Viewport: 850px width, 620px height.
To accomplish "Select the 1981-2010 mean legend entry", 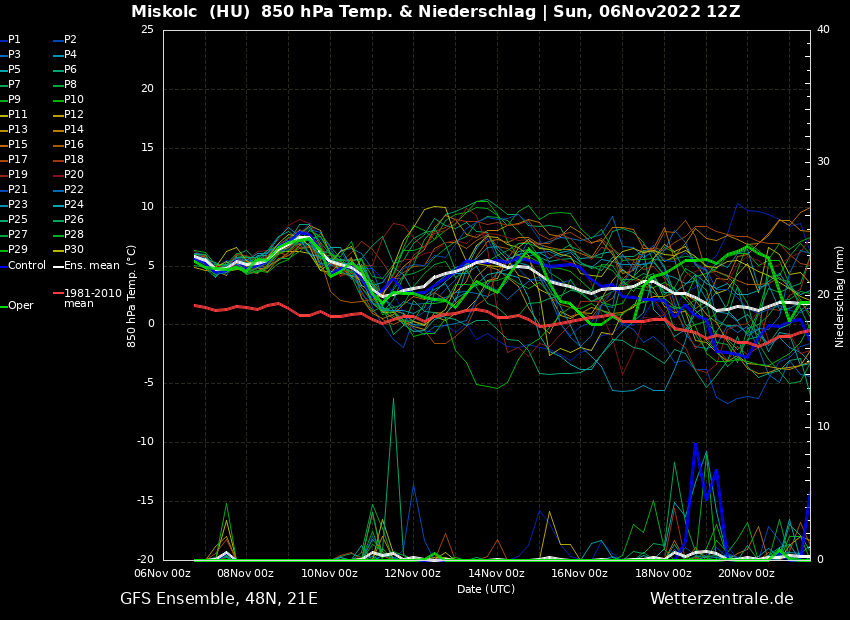I will pyautogui.click(x=92, y=298).
